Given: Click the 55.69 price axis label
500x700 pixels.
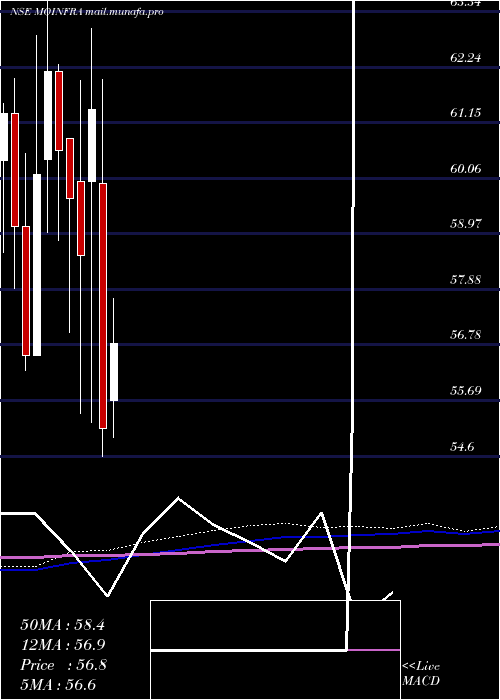Looking at the screenshot, I should pos(466,391).
